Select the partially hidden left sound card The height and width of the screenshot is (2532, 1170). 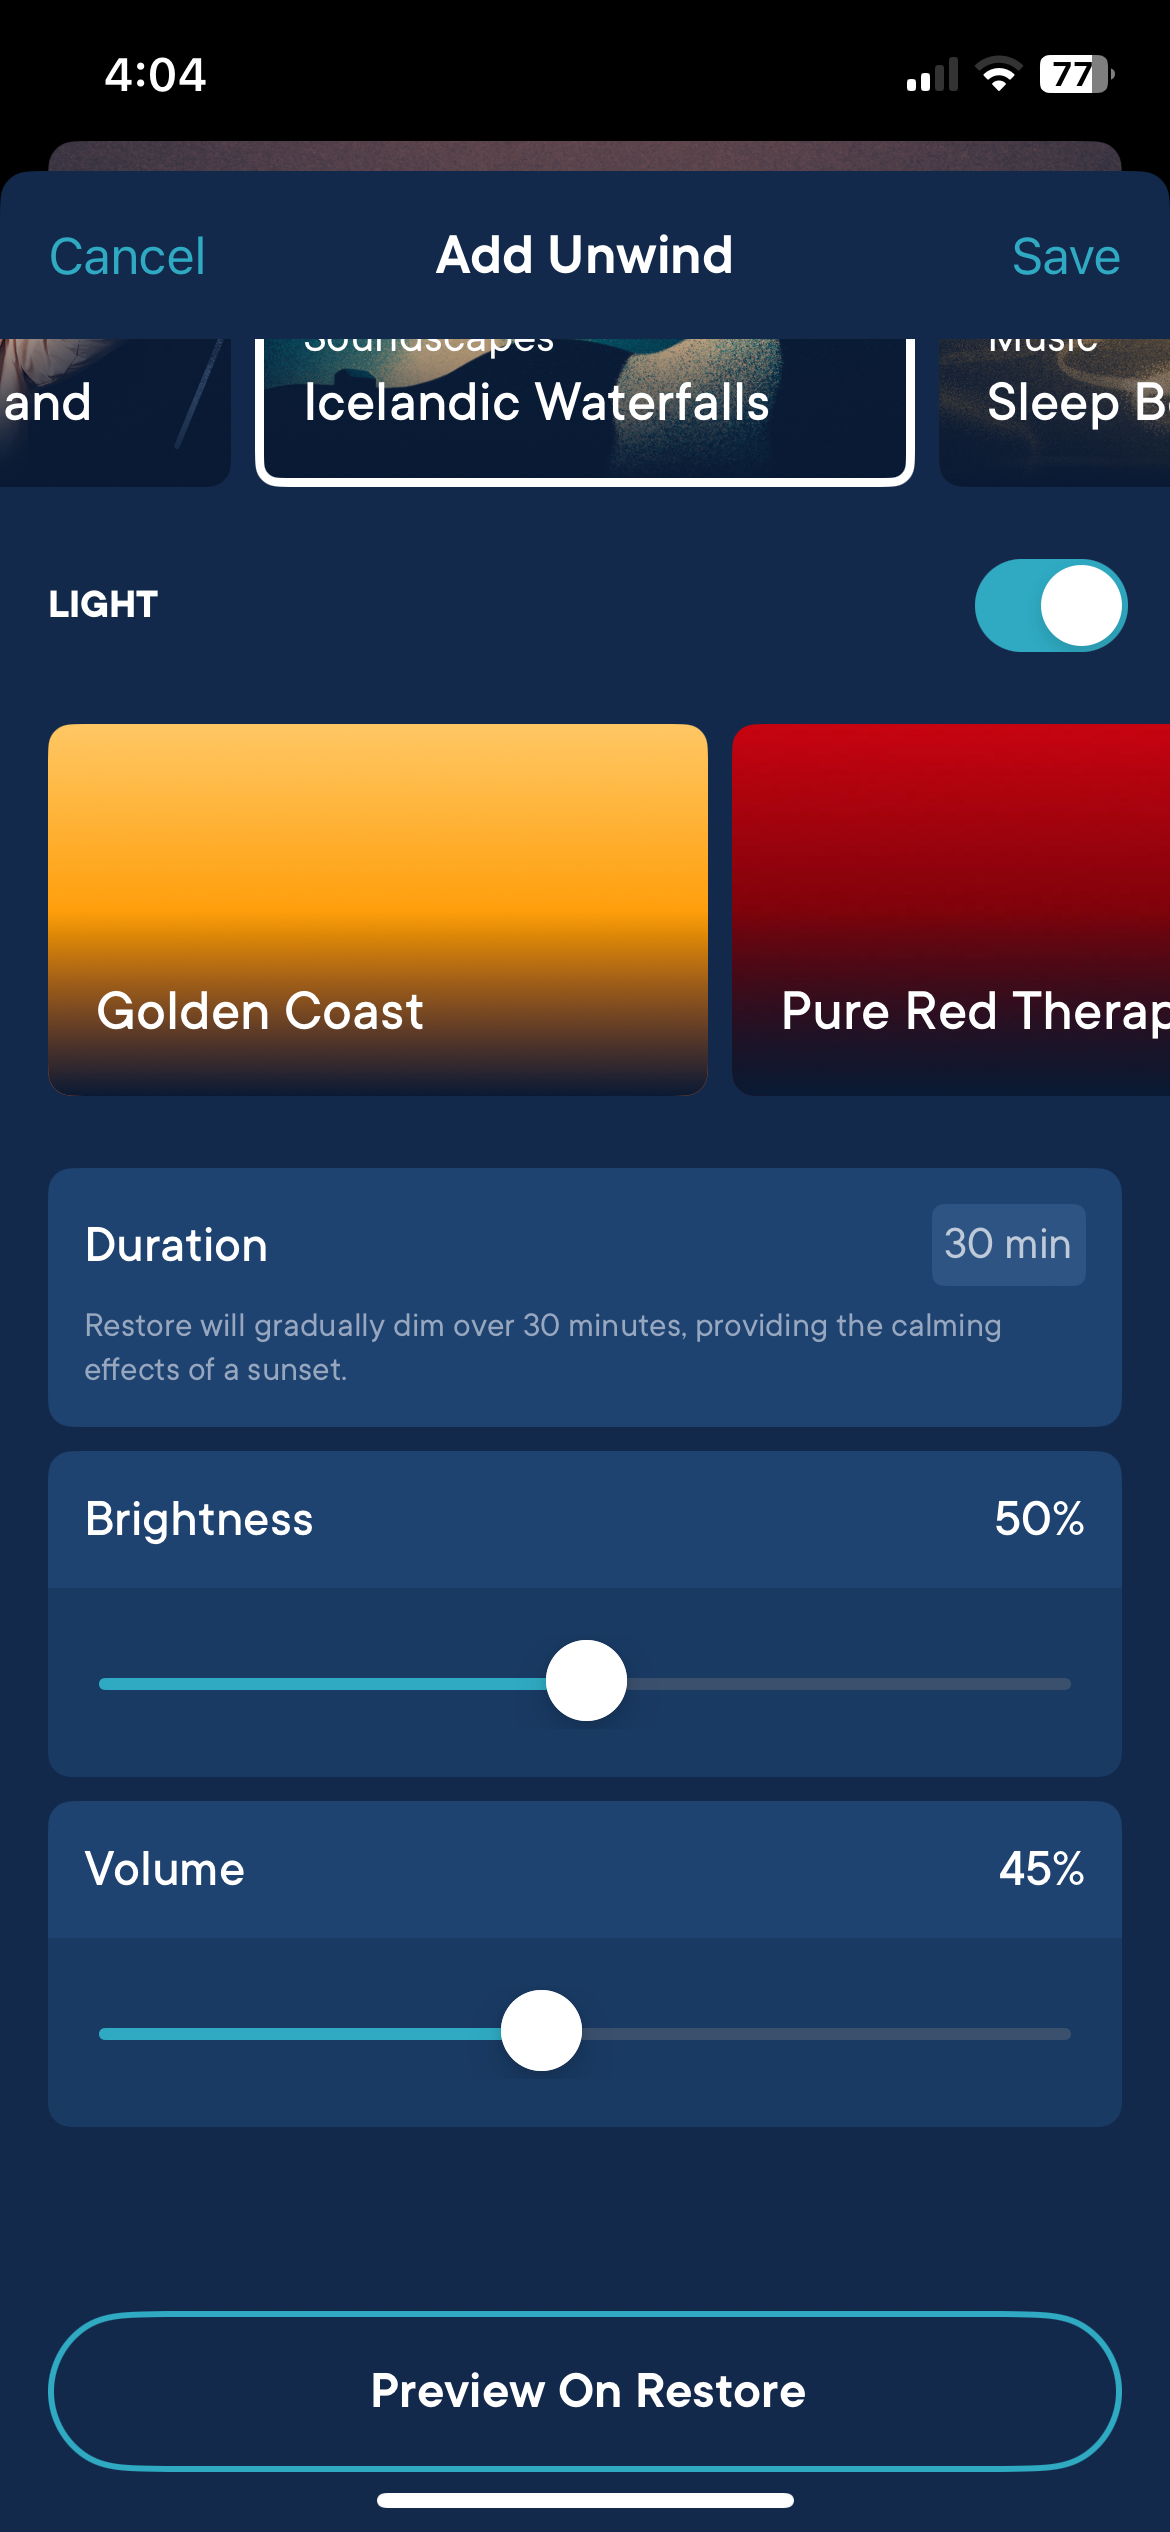(x=115, y=412)
